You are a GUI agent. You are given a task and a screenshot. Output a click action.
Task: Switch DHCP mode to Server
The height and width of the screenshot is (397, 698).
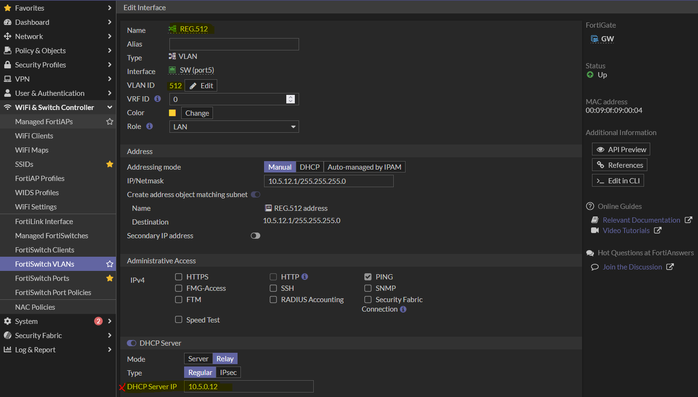198,359
